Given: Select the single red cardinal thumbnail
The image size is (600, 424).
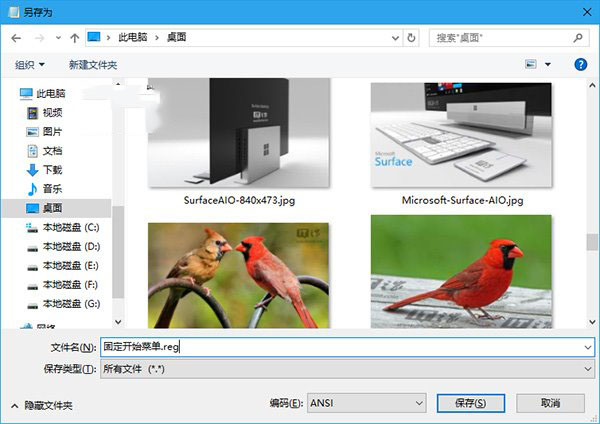Looking at the screenshot, I should tap(461, 271).
